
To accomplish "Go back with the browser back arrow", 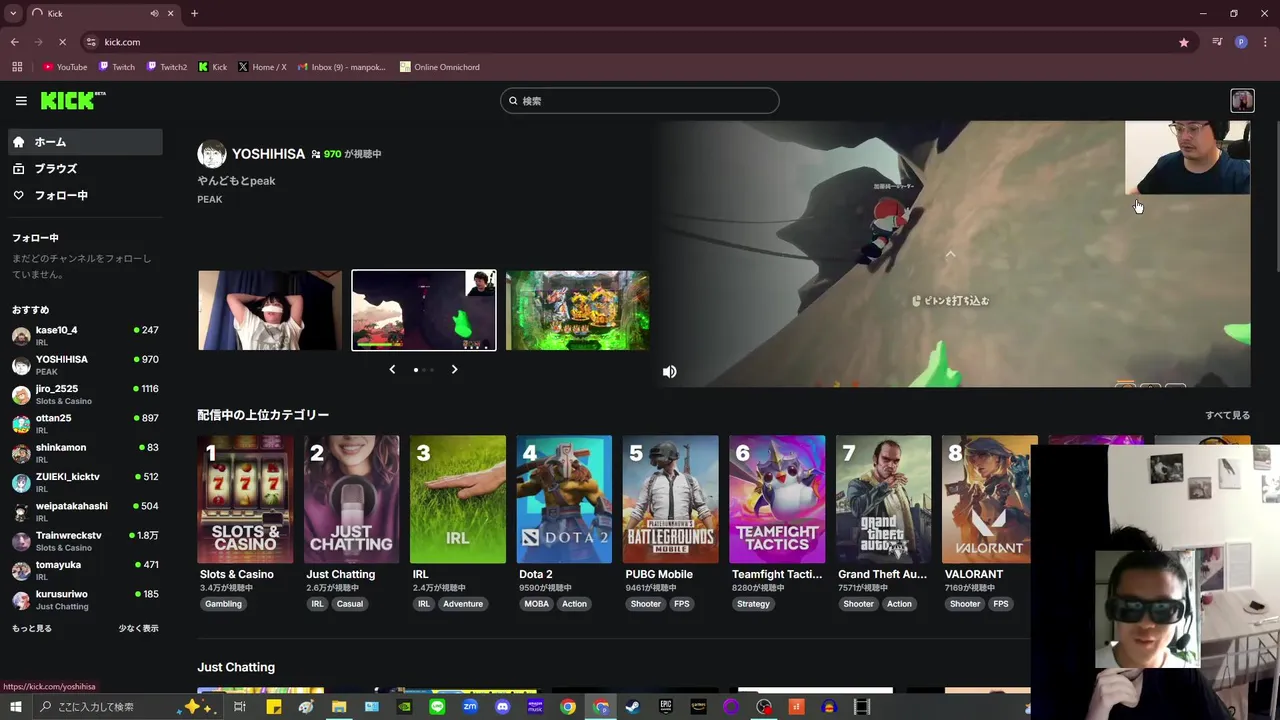I will (x=15, y=42).
